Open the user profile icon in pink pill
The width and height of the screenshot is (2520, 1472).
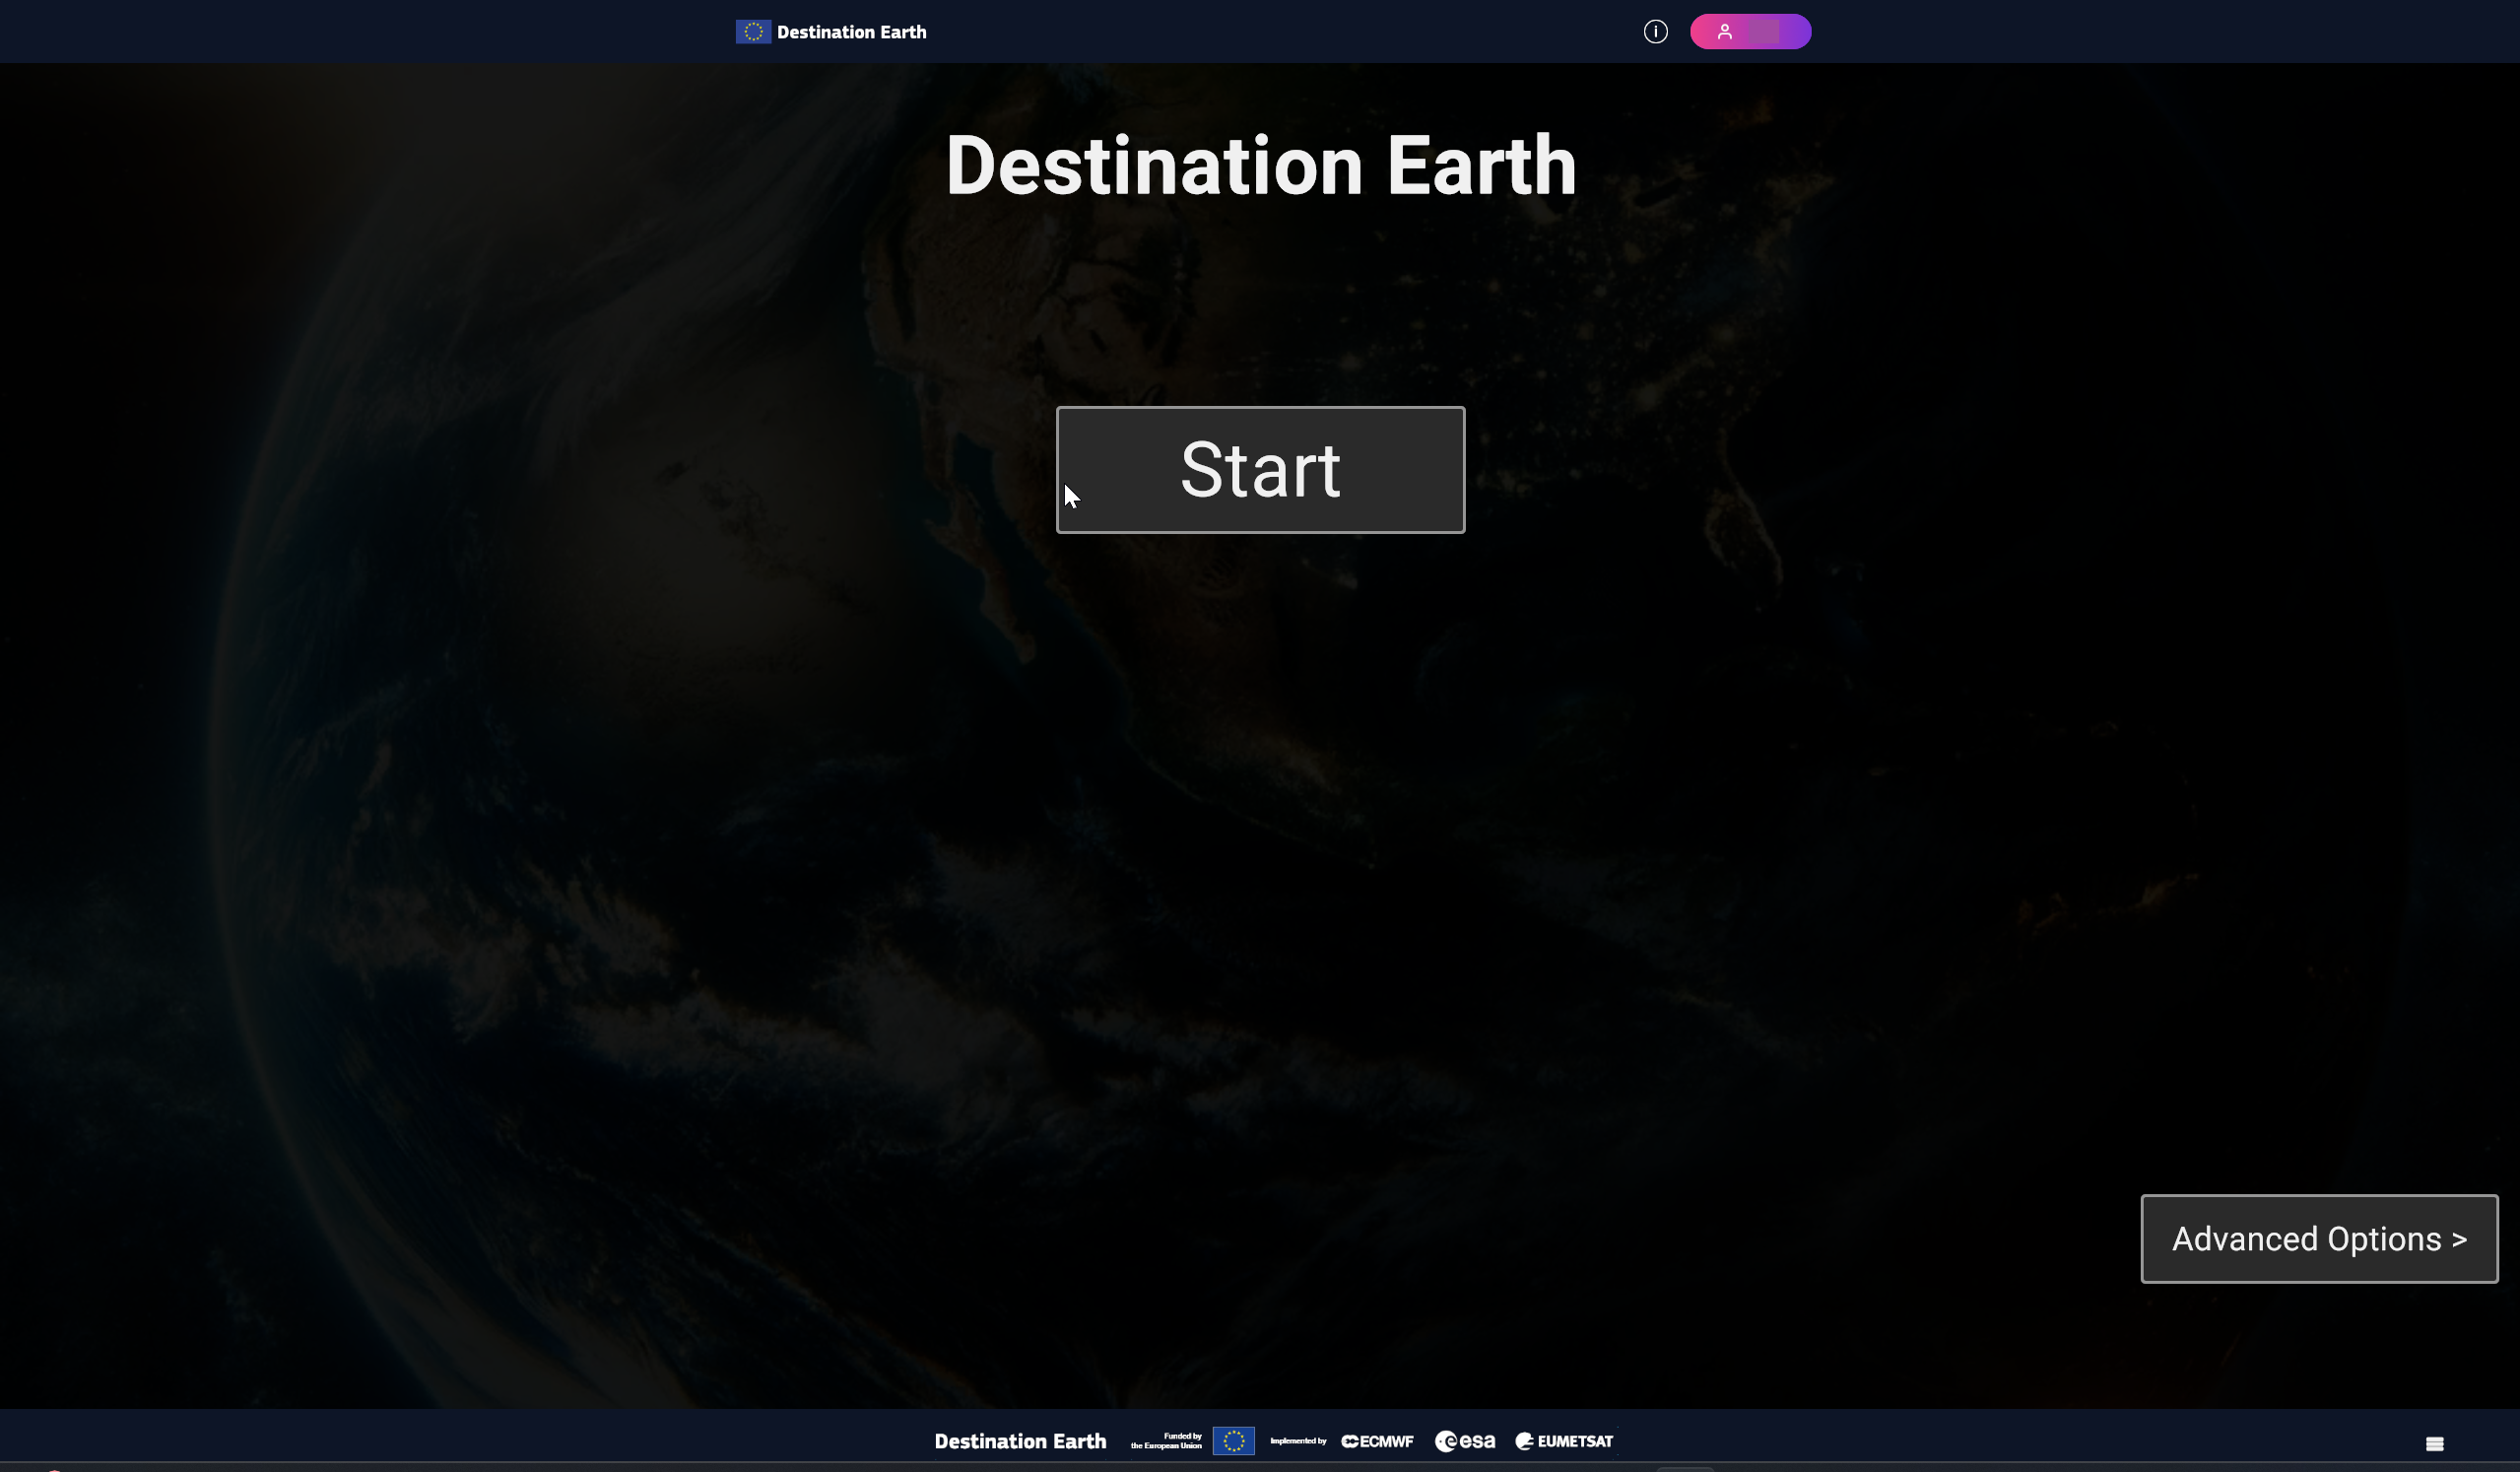click(x=1724, y=32)
